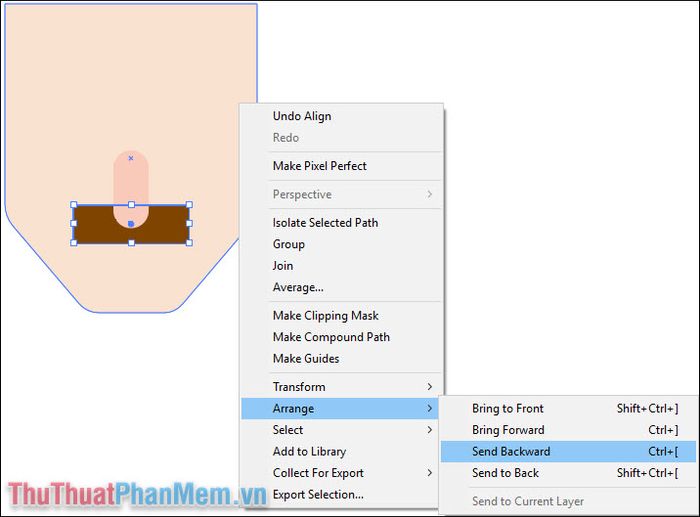The width and height of the screenshot is (700, 517).
Task: Choose Send to Back
Action: coord(569,473)
